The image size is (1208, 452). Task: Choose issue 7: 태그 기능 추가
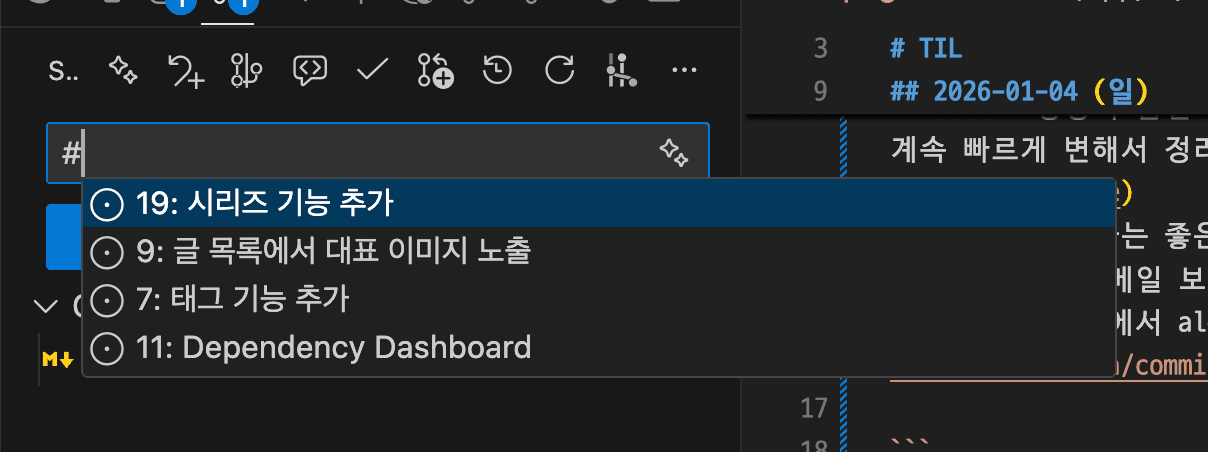[x=598, y=300]
